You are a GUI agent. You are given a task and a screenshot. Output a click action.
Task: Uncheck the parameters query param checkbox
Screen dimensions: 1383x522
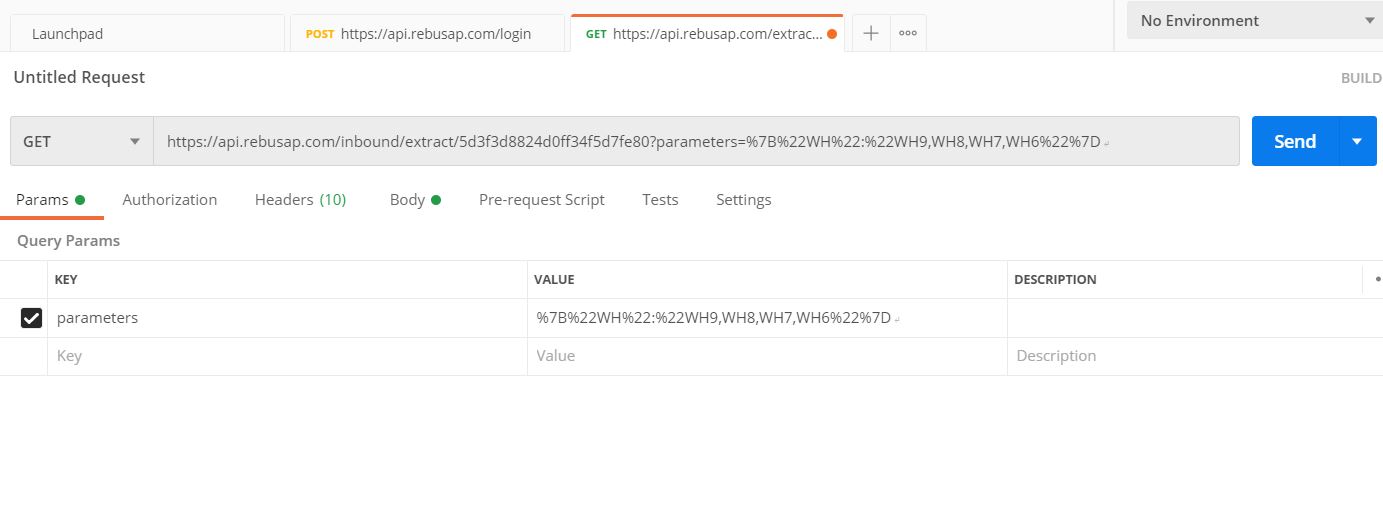31,318
